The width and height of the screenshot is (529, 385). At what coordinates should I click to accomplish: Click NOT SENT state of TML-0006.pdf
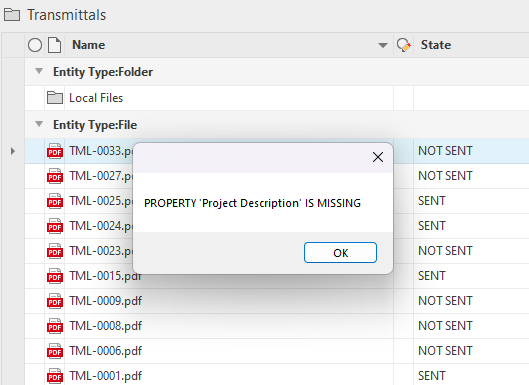(x=445, y=351)
